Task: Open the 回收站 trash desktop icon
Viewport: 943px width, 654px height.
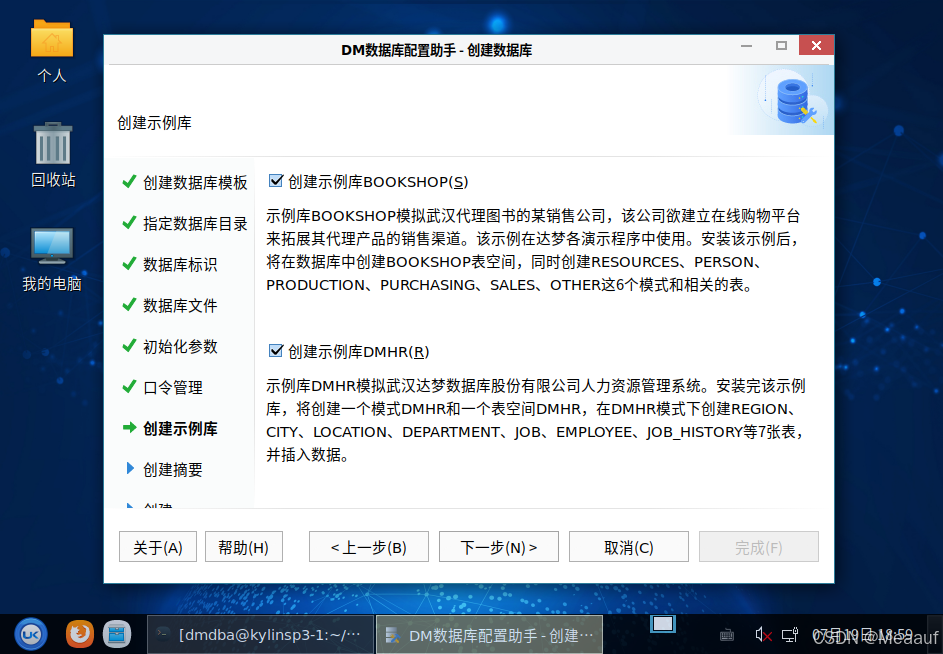Action: coord(53,155)
